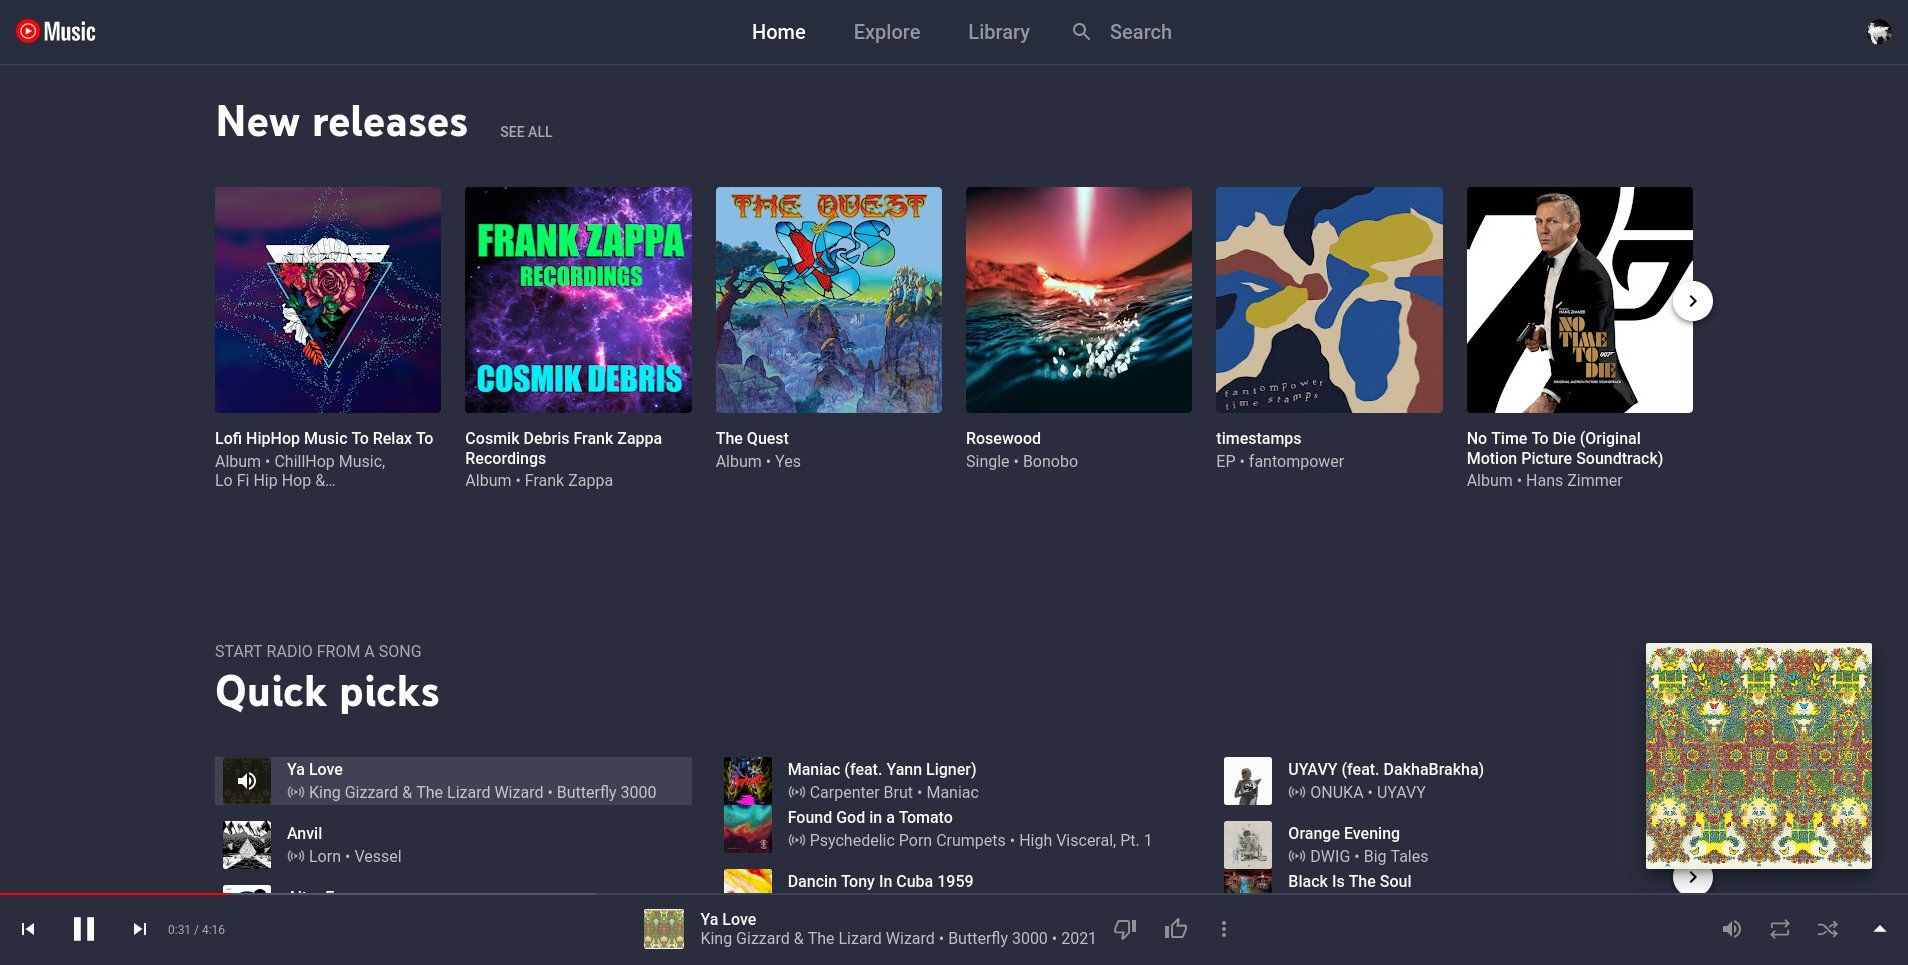Viewport: 1908px width, 965px height.
Task: Play Found God in a Tomato thumbnail
Action: click(748, 829)
